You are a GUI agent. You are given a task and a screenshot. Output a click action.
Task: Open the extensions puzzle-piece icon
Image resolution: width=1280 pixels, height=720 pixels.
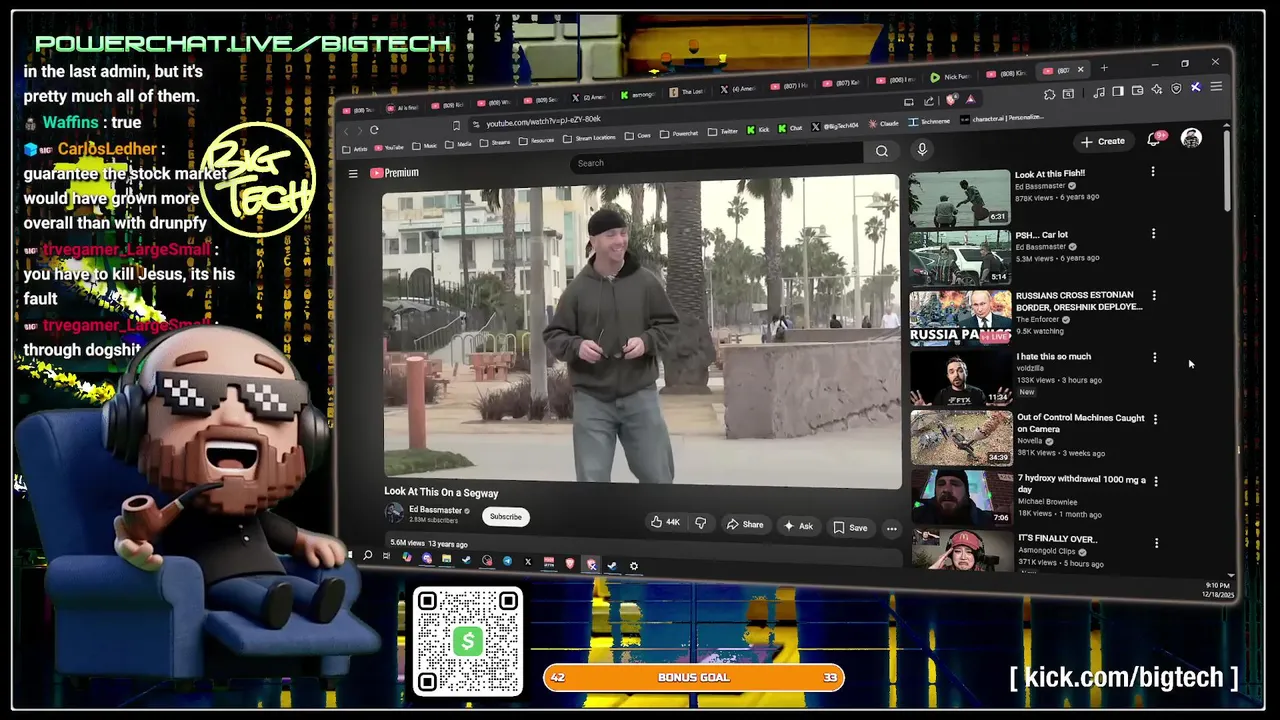click(x=1049, y=94)
